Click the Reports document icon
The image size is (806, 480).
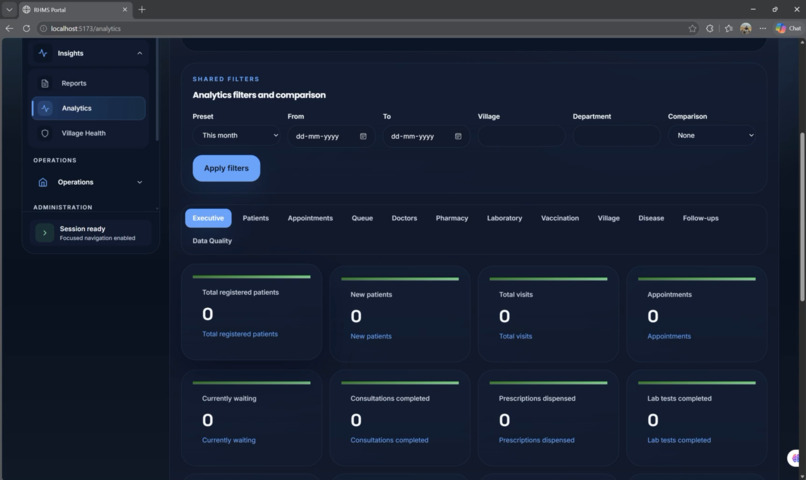pyautogui.click(x=45, y=83)
